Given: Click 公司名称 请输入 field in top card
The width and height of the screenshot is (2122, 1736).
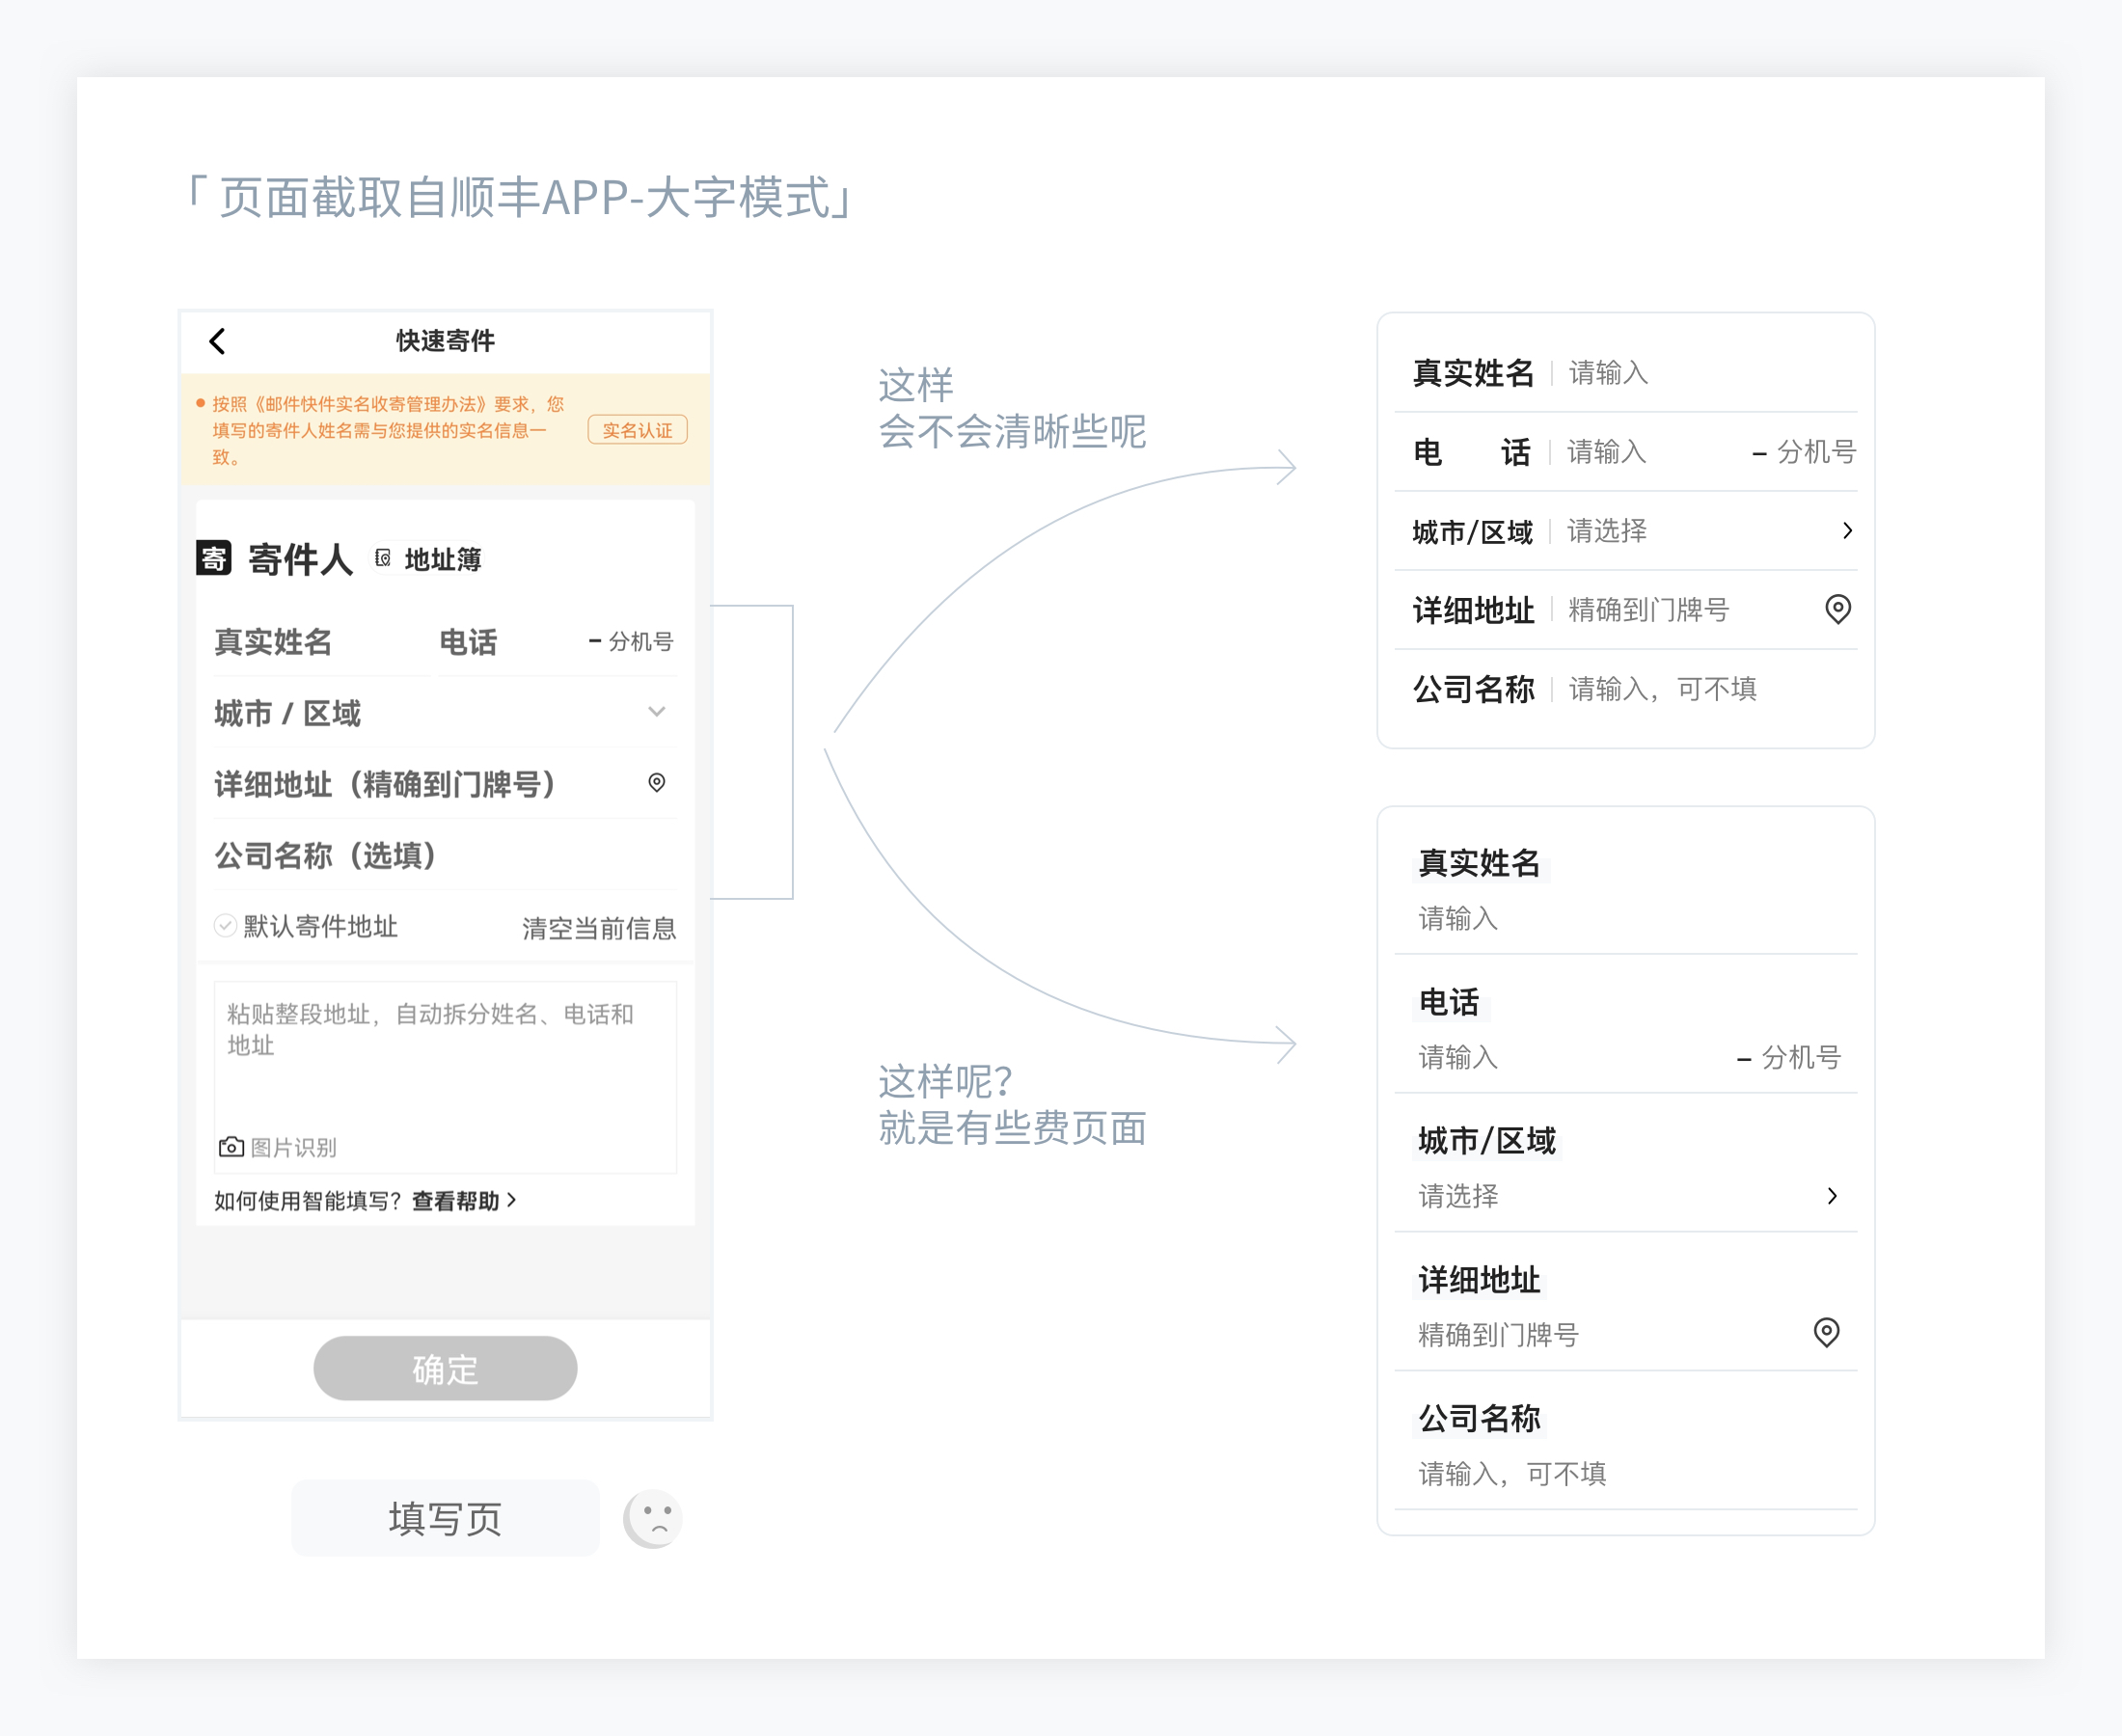Looking at the screenshot, I should (1662, 688).
